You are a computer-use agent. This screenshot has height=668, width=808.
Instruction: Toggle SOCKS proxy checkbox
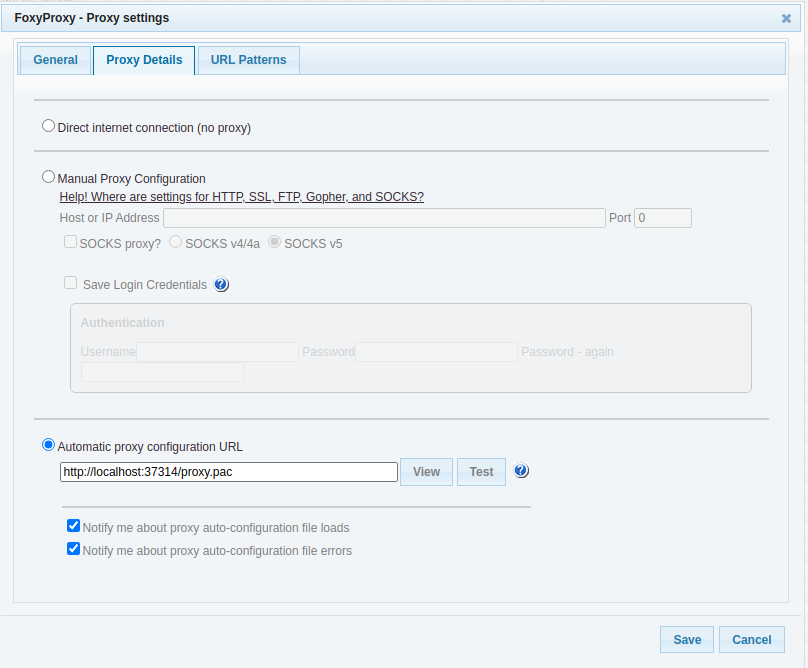[x=71, y=242]
